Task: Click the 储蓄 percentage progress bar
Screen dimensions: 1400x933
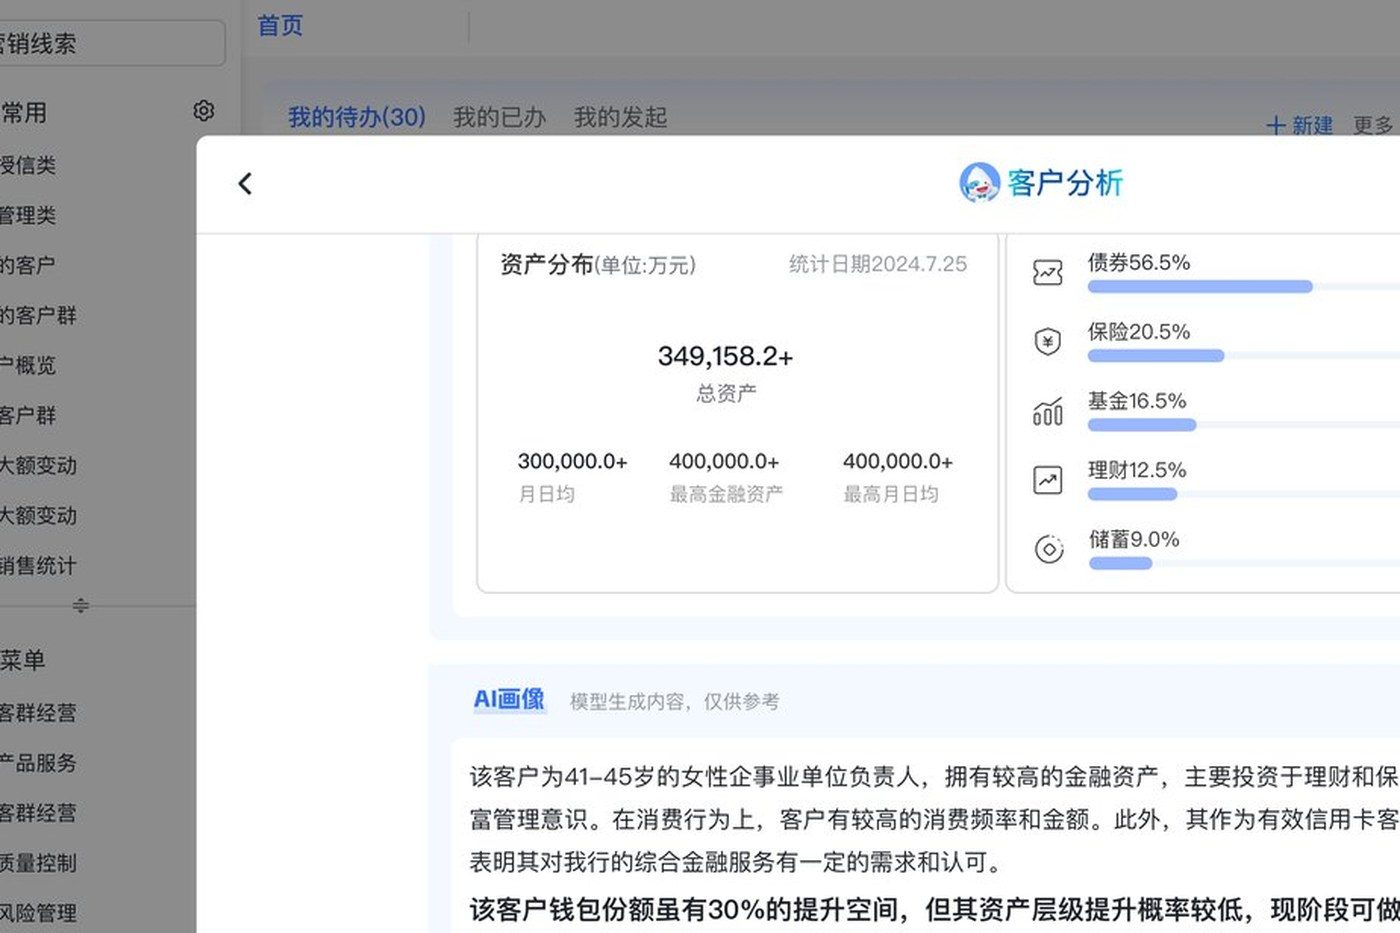Action: pyautogui.click(x=1244, y=563)
